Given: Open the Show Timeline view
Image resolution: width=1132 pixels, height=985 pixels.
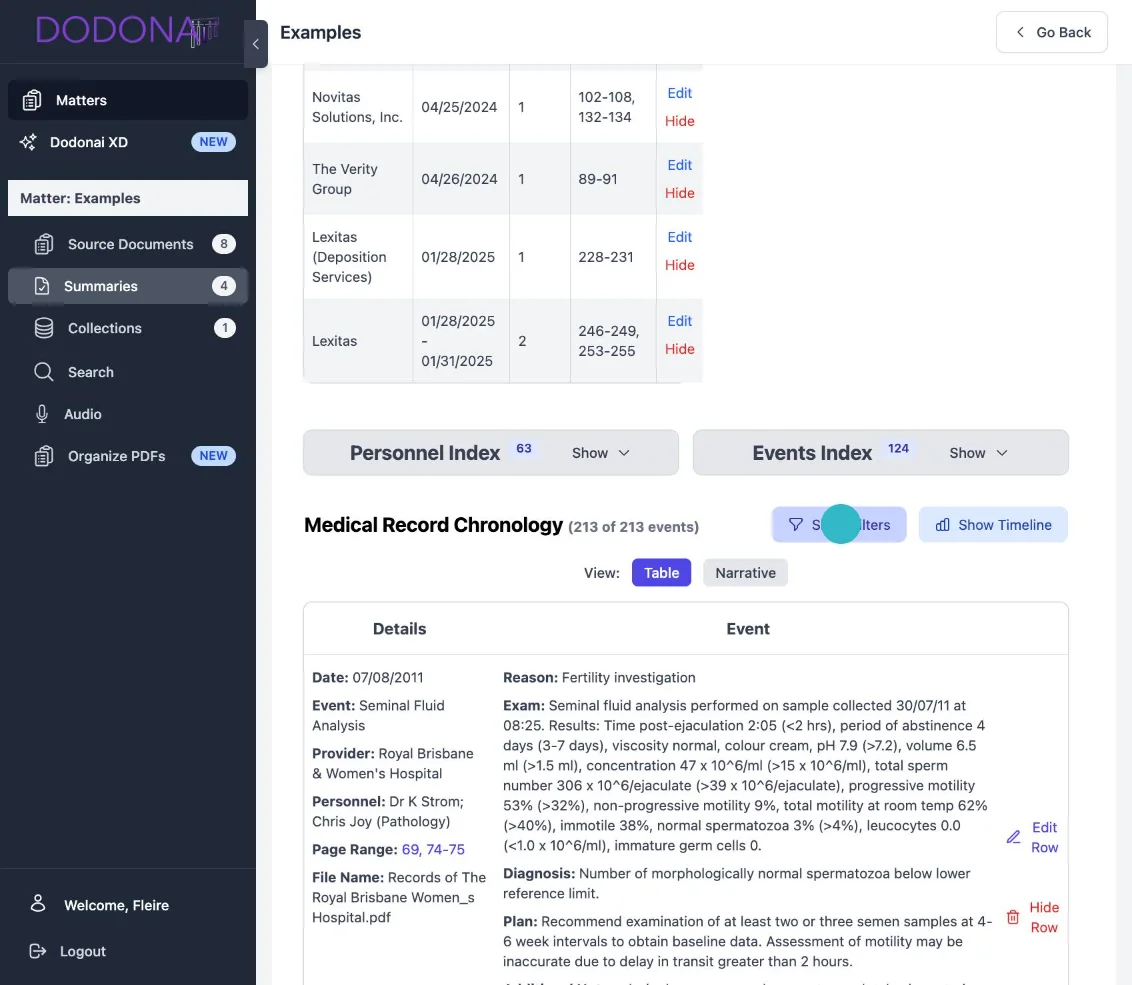Looking at the screenshot, I should click(x=993, y=525).
